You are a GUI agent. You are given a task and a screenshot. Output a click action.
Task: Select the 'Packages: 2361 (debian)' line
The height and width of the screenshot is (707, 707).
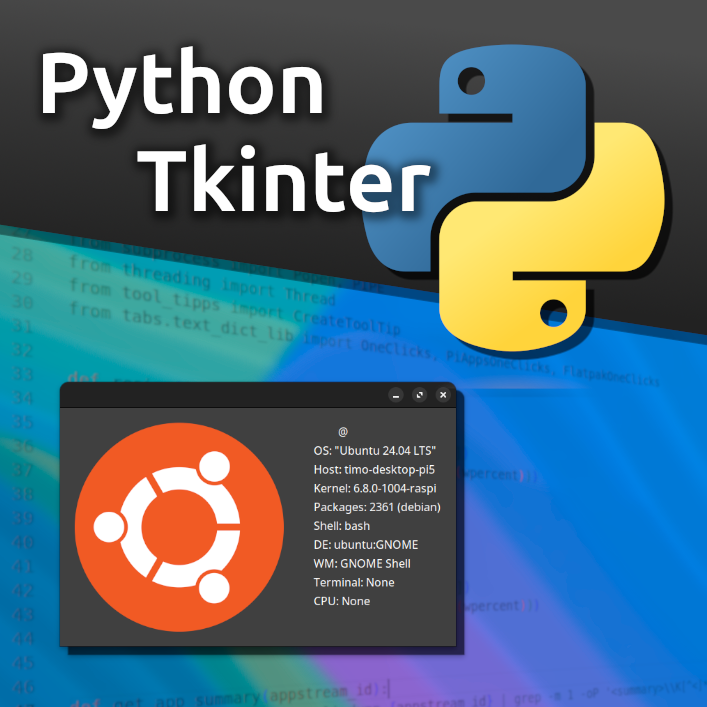coord(377,507)
